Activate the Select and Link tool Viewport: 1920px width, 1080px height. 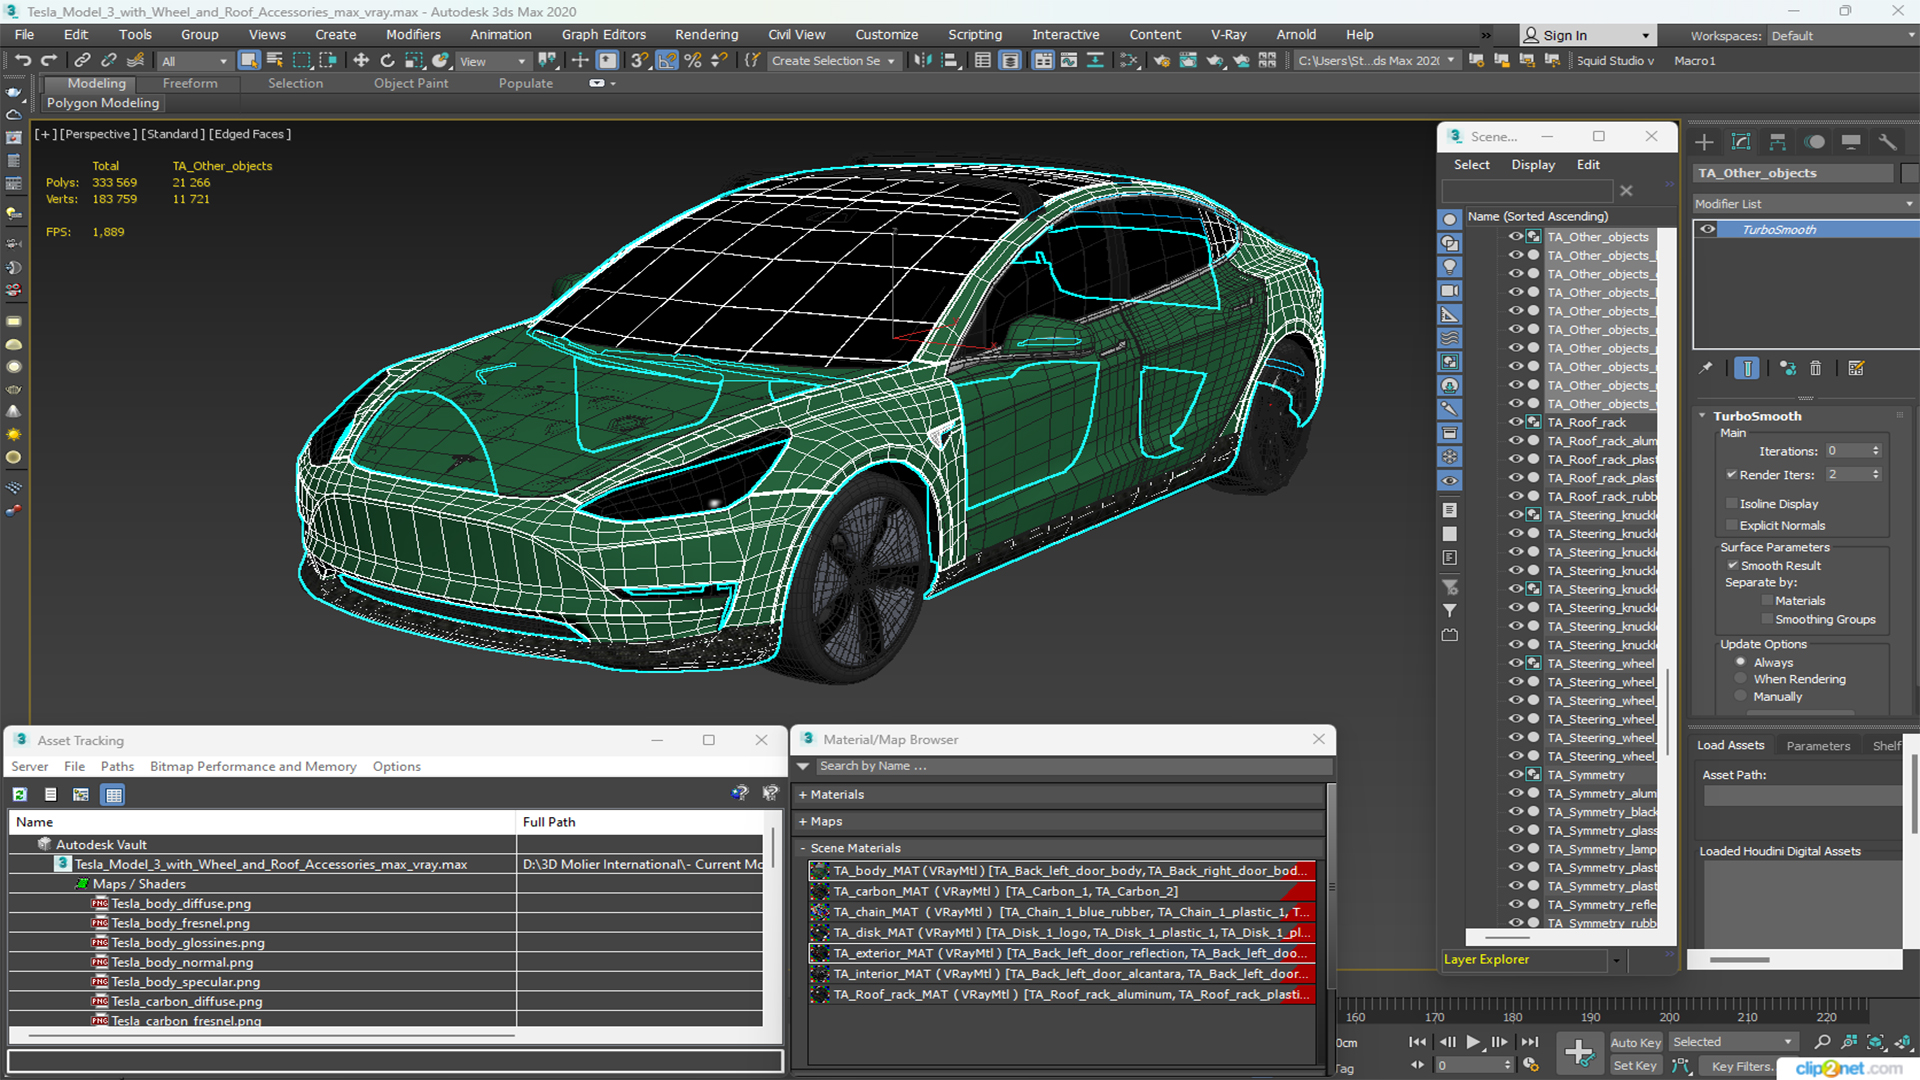tap(83, 61)
